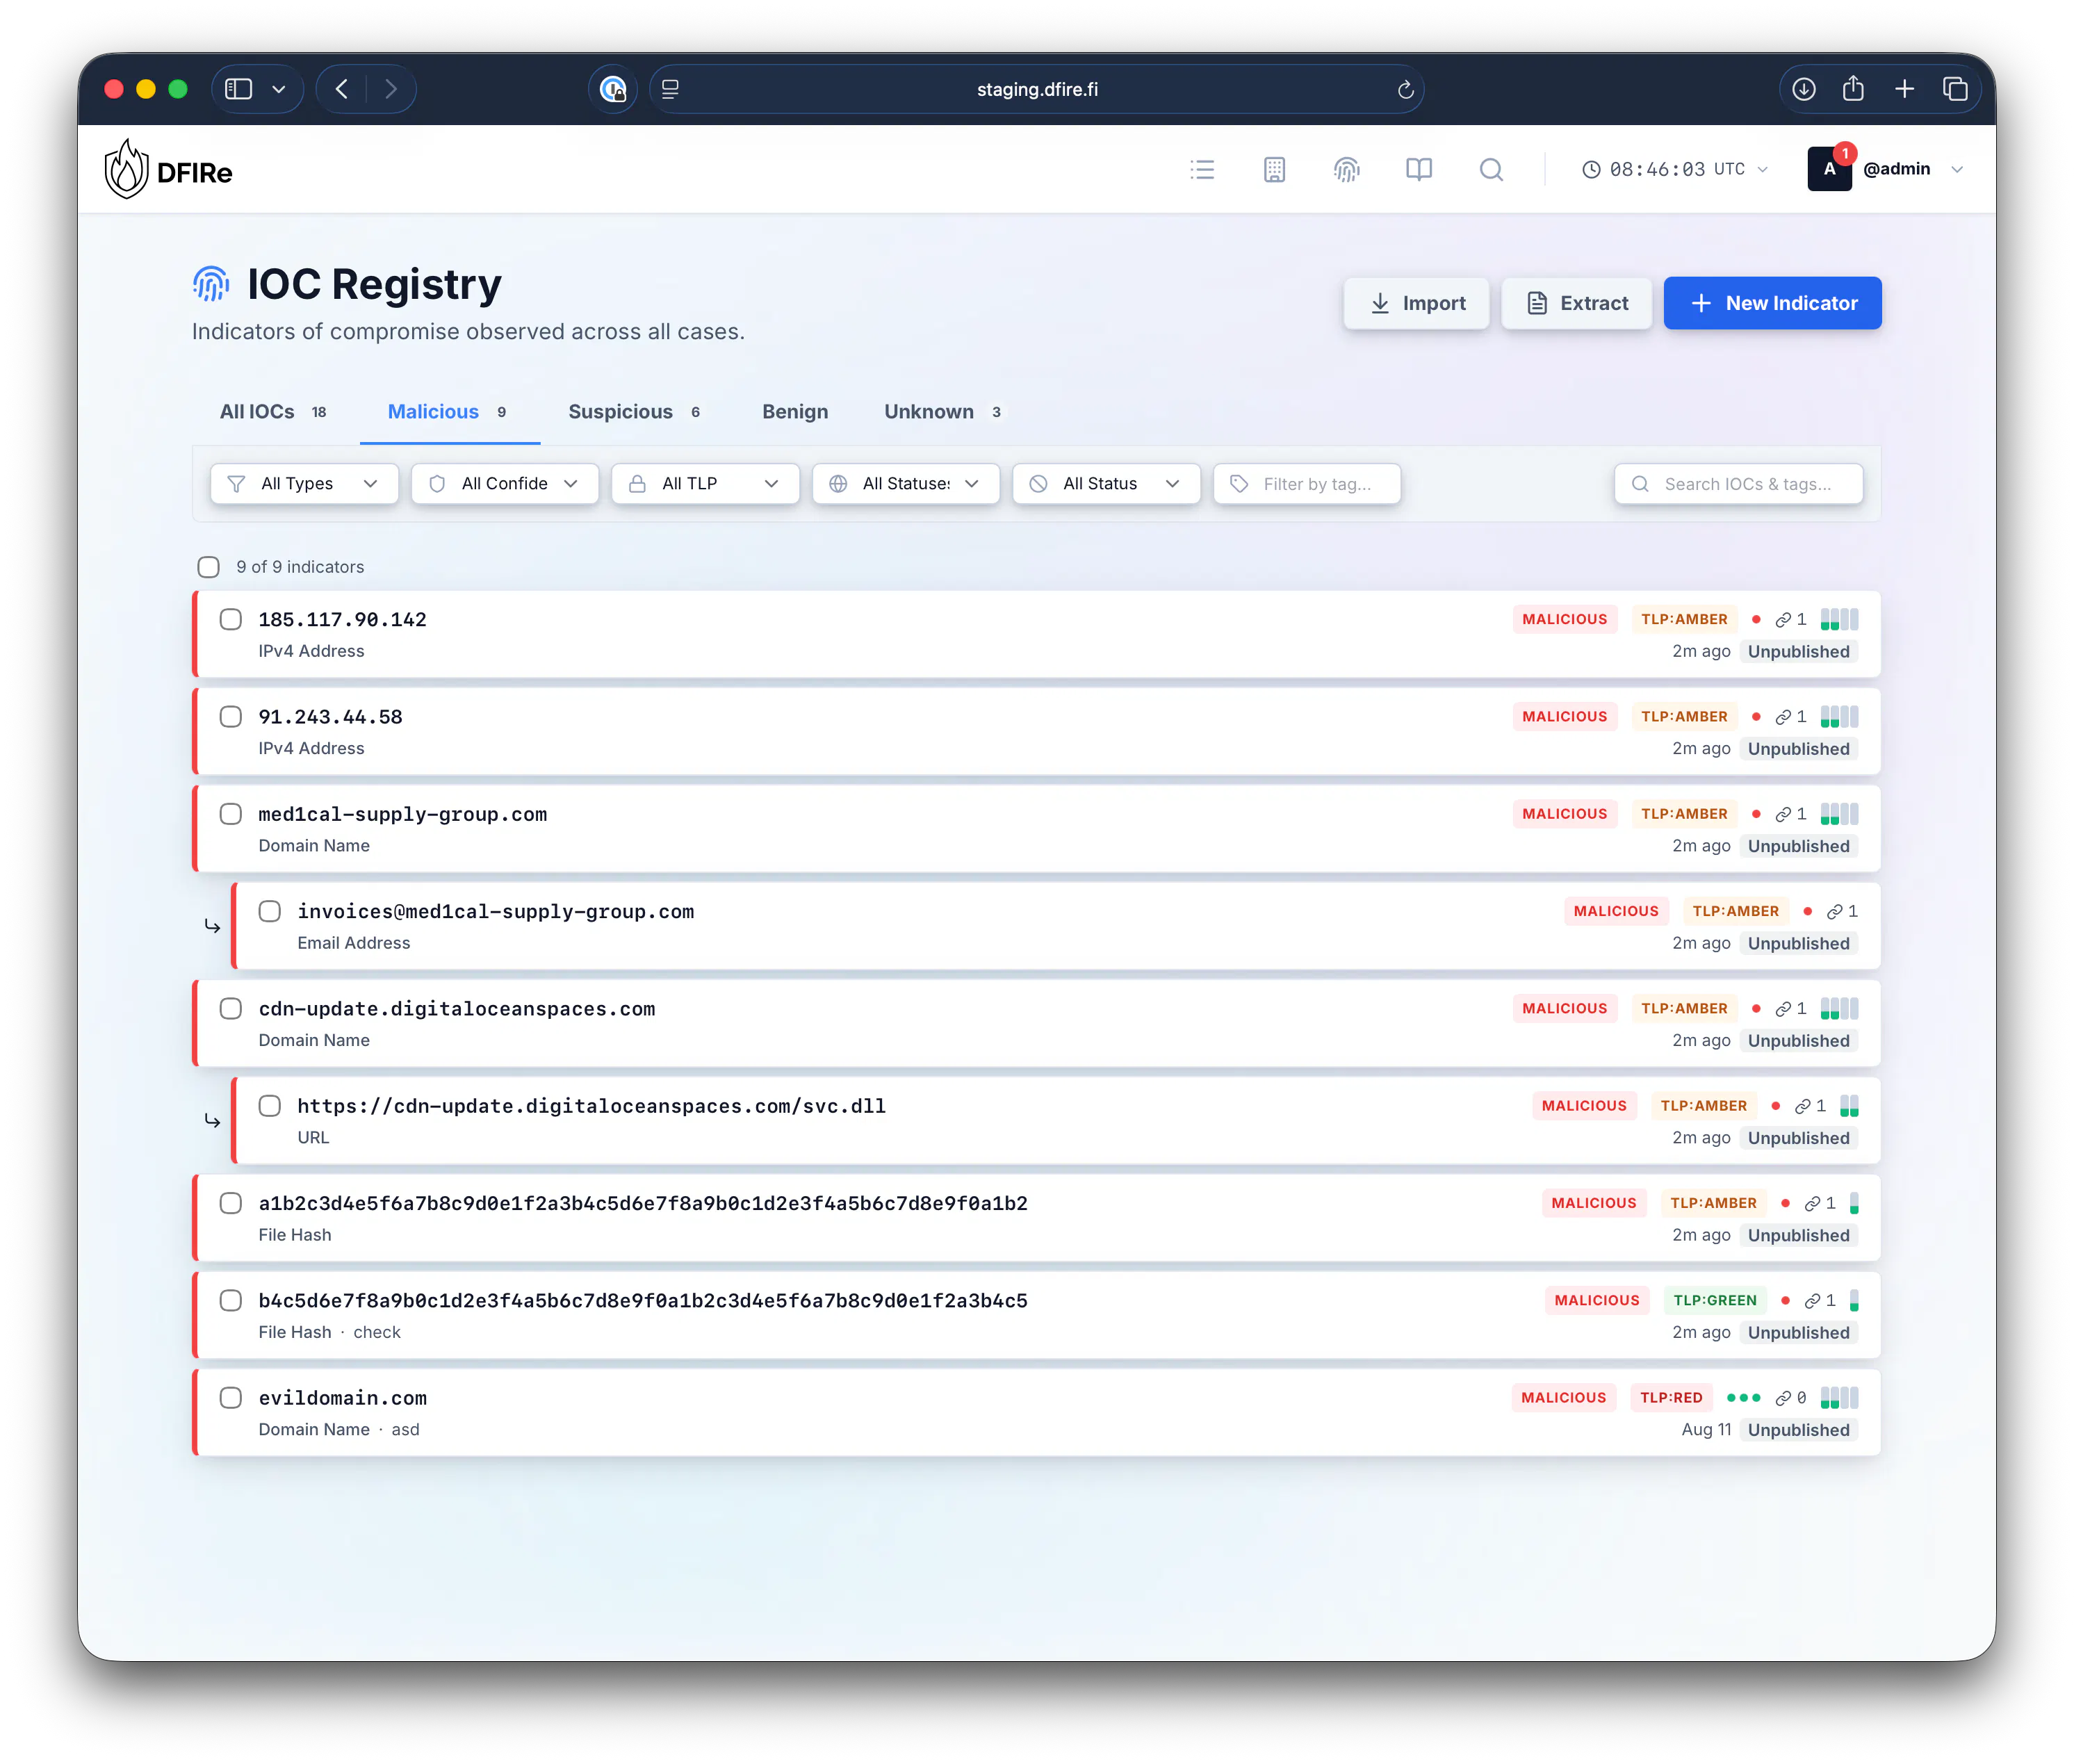The width and height of the screenshot is (2074, 1764).
Task: Open indicator 185.117.90.142
Action: pos(1037,634)
